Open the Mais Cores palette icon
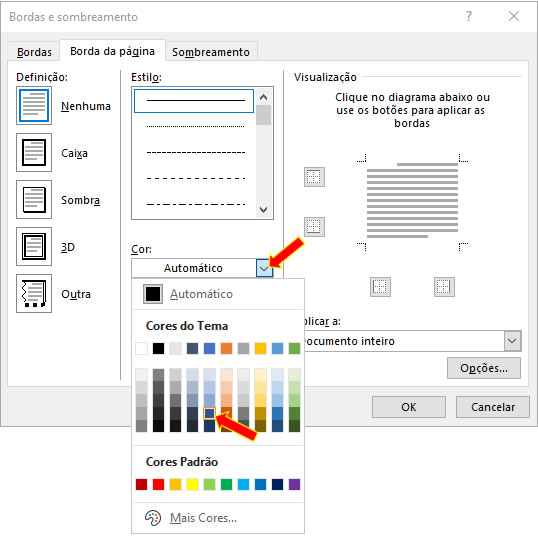 coord(153,518)
